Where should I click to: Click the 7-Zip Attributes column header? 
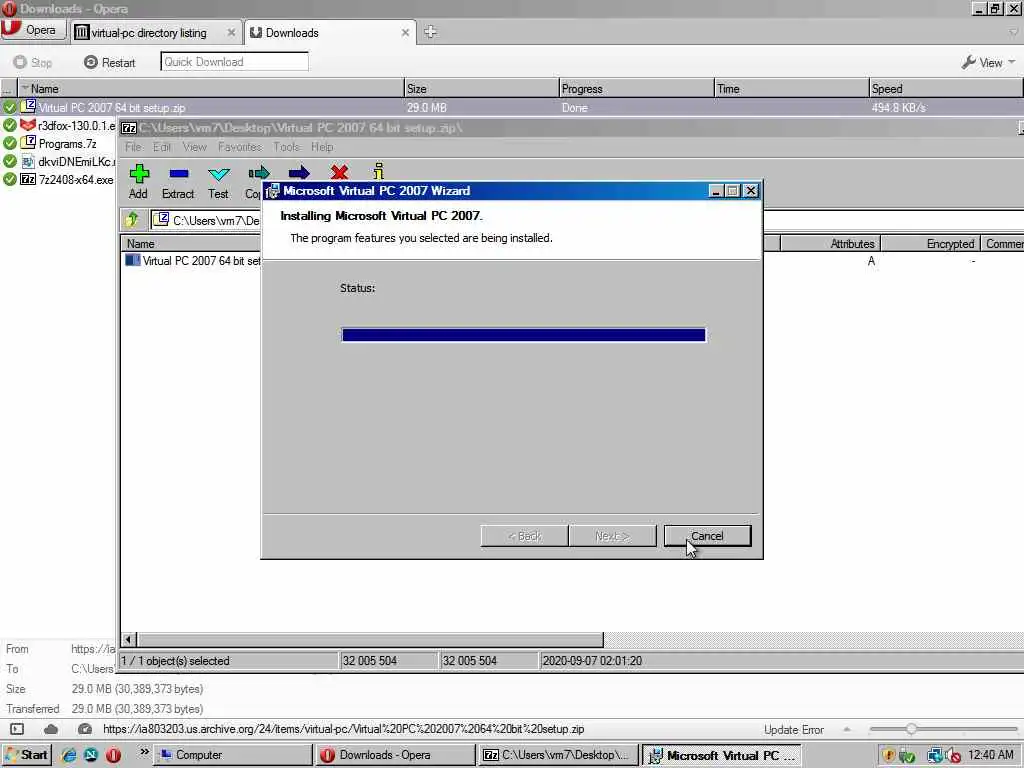tap(831, 244)
